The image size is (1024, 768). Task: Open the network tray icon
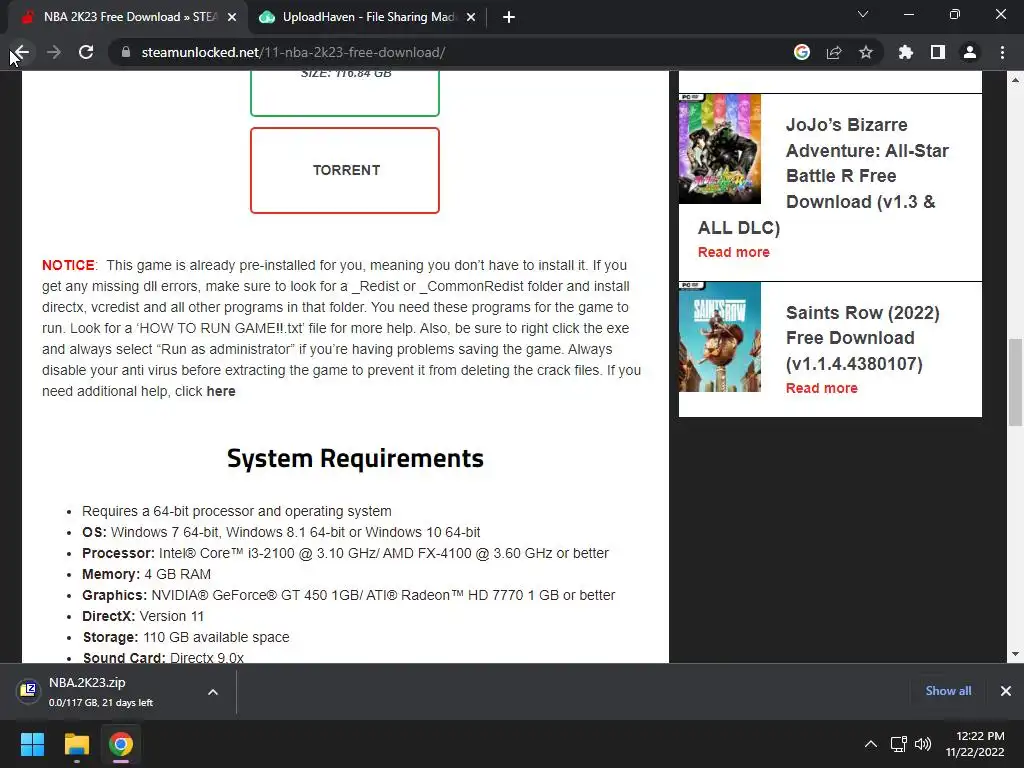coord(899,744)
